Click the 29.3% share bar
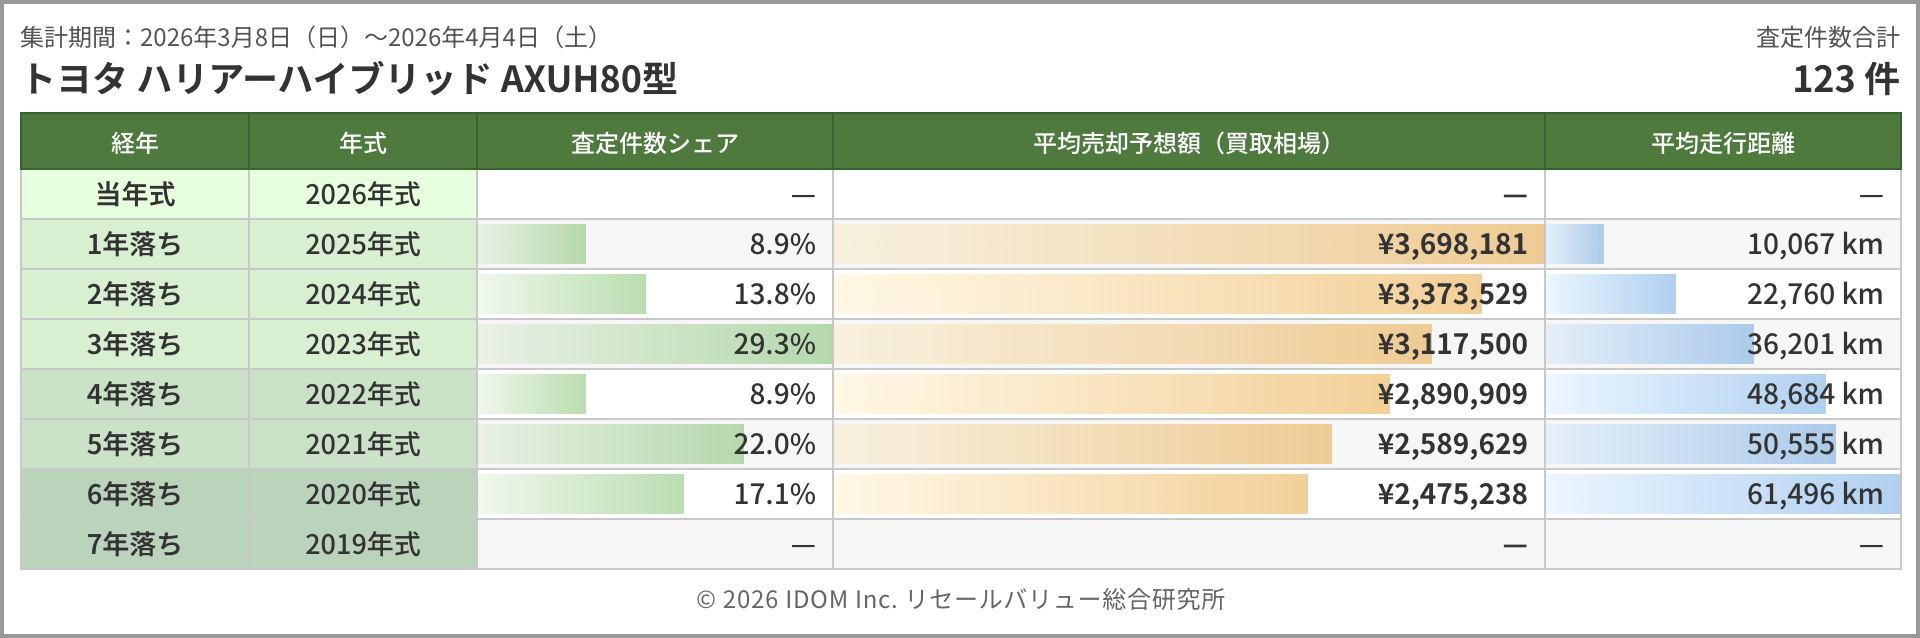 click(x=654, y=344)
